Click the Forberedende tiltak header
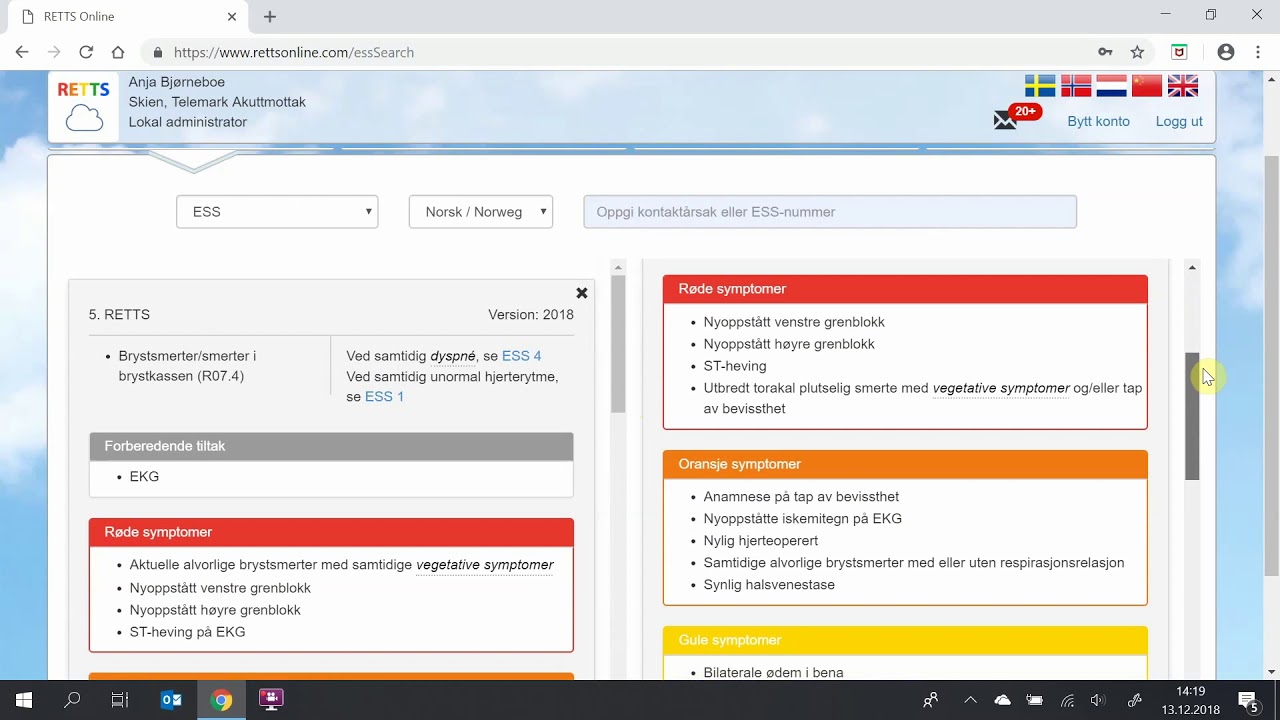 (331, 446)
